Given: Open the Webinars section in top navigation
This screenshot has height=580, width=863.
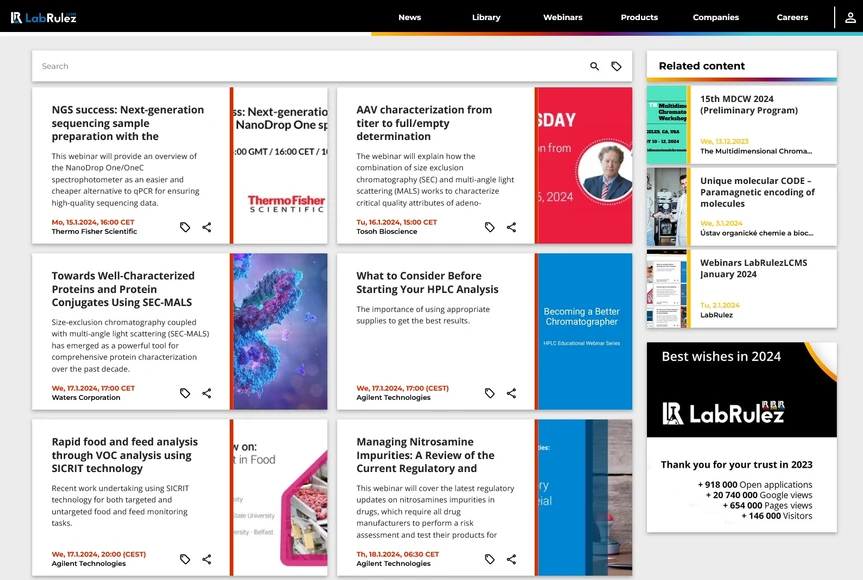Looking at the screenshot, I should click(x=562, y=17).
